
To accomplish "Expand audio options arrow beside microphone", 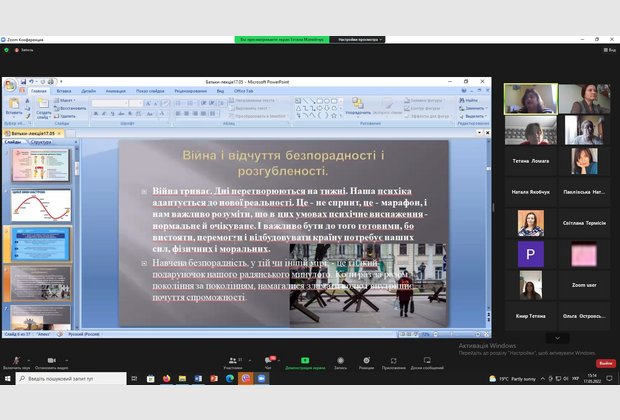I will click(x=28, y=356).
